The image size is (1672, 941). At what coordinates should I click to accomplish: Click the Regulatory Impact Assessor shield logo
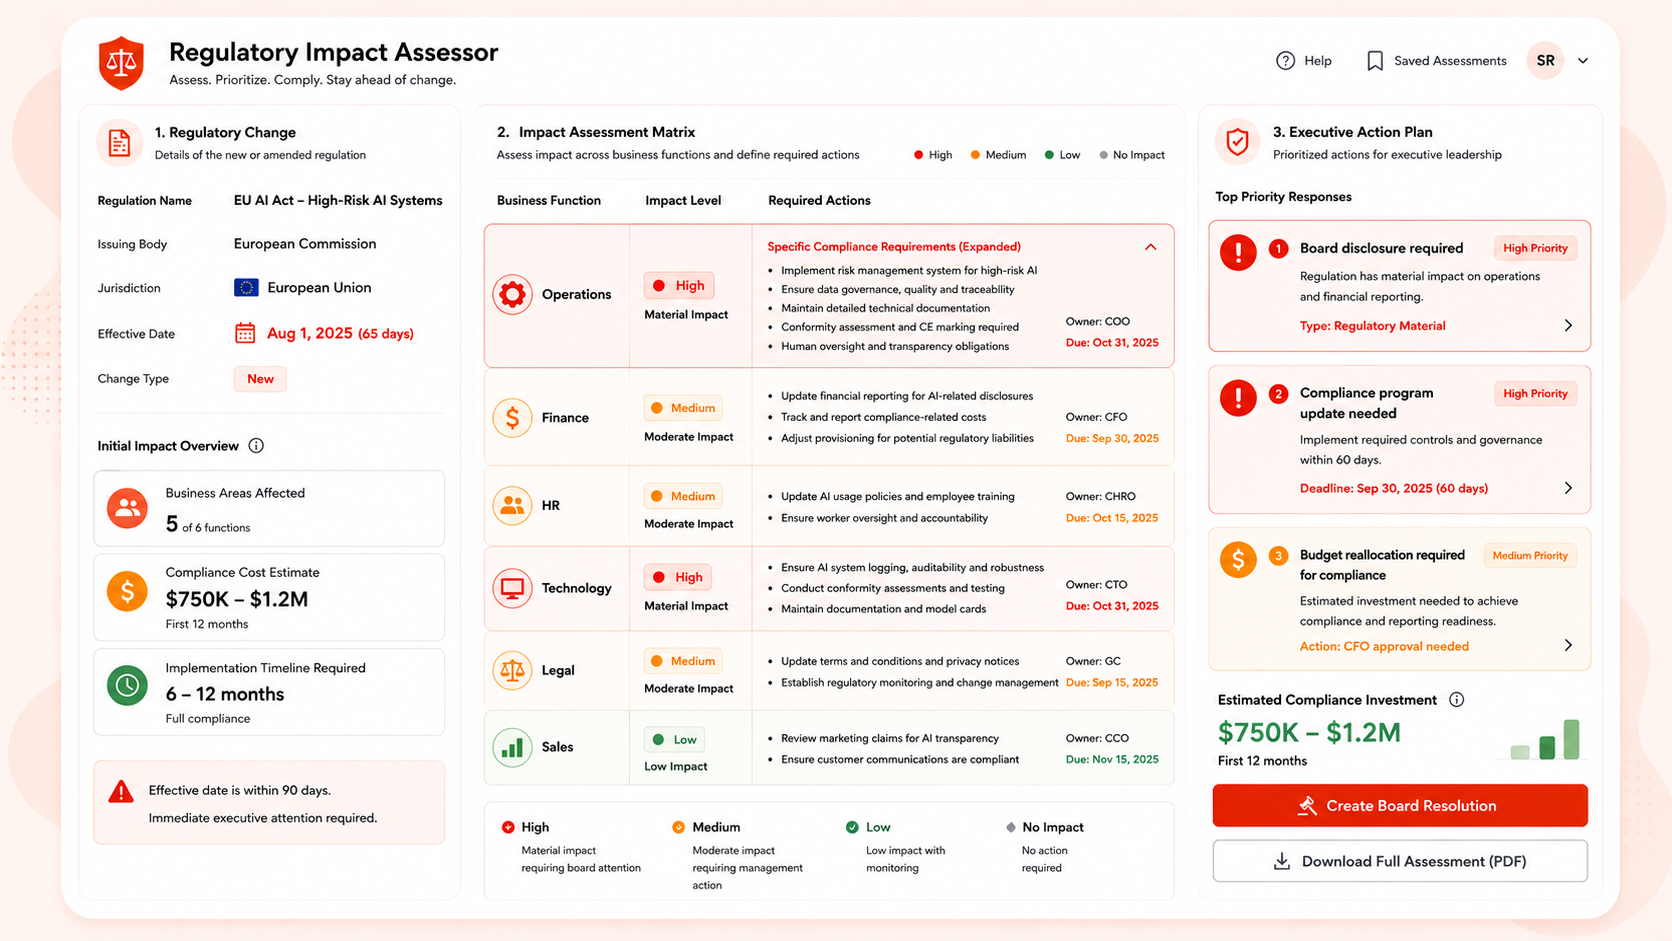pos(121,63)
